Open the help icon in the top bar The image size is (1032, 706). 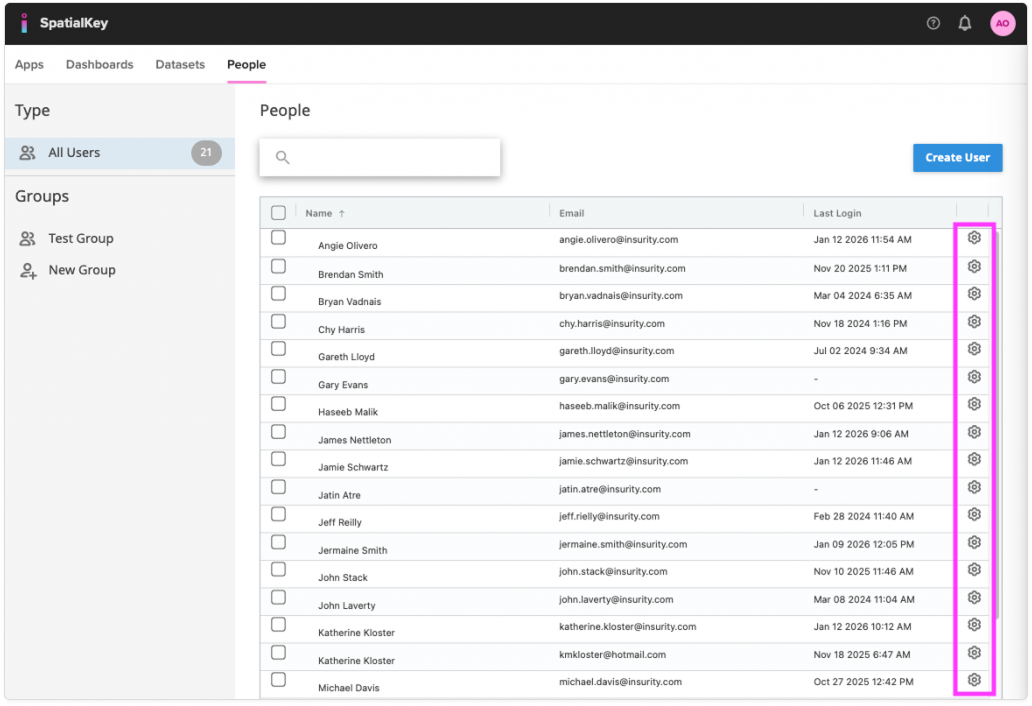[x=933, y=23]
